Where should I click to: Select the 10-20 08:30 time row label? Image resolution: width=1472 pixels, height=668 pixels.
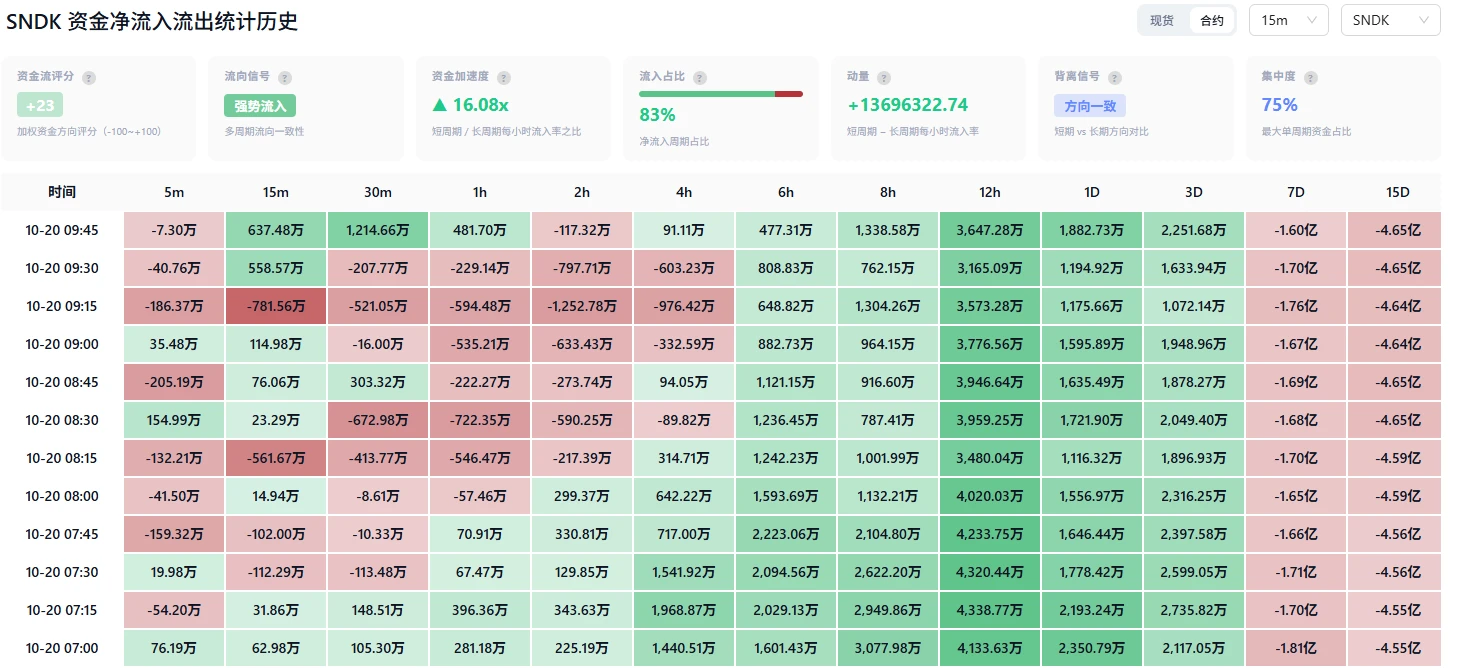pos(62,420)
